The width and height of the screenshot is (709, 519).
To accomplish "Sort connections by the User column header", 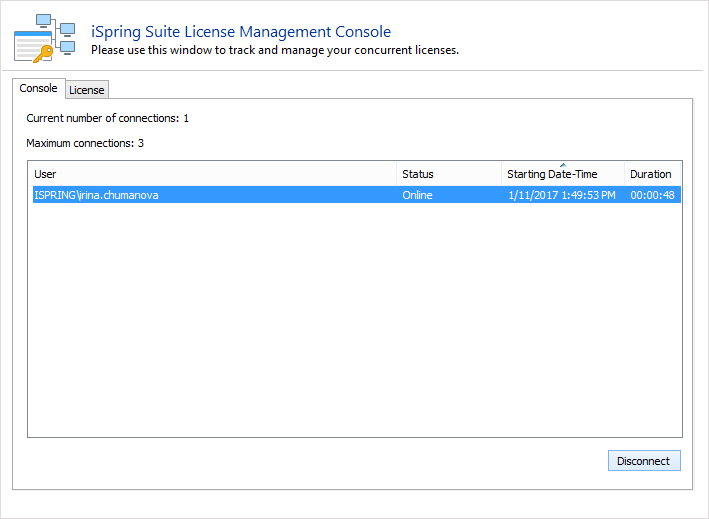I will tap(211, 174).
